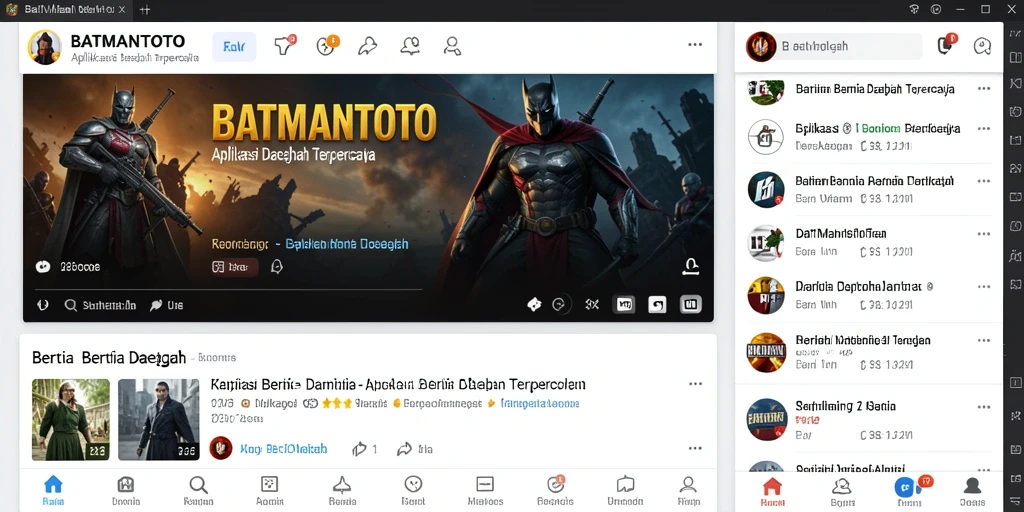Open the post footer three-dot menu
This screenshot has width=1024, height=512.
coord(696,449)
